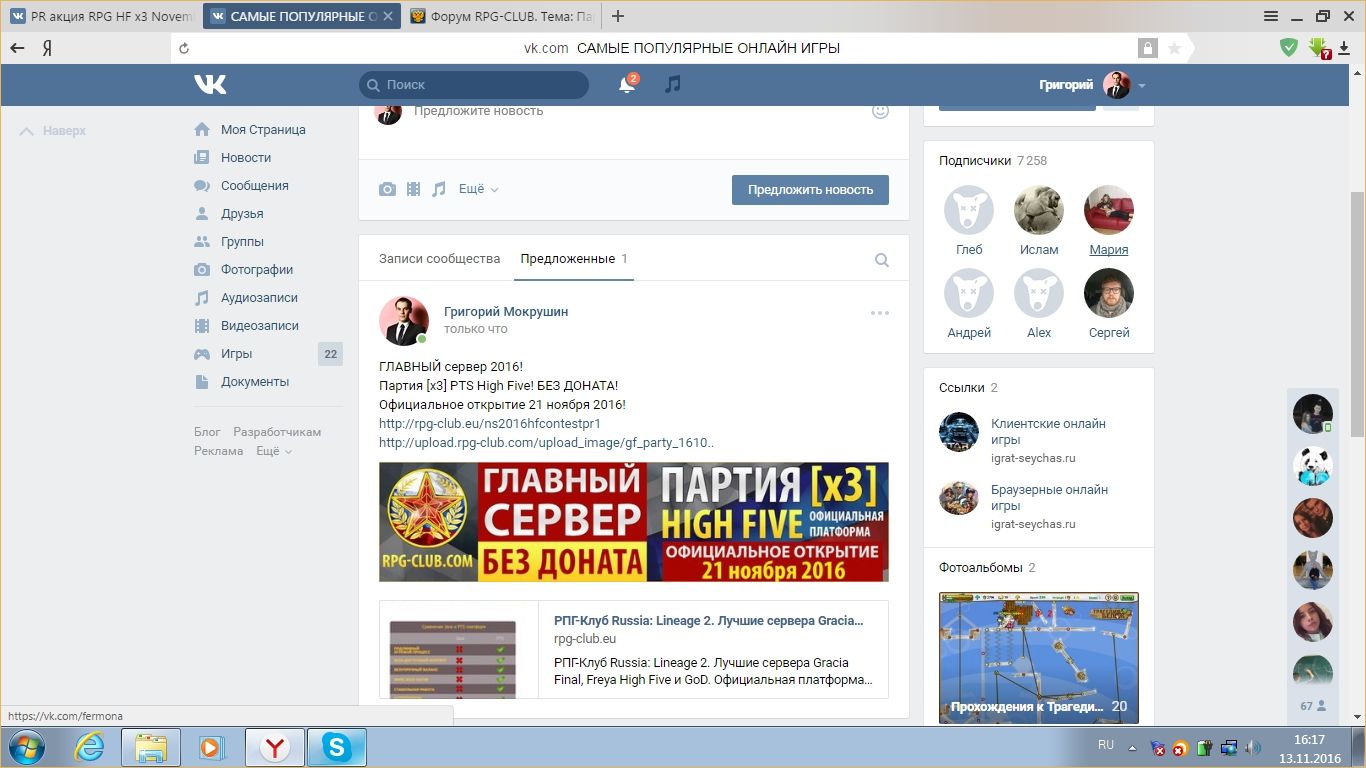Open 'Моя Страница' menu item
Image resolution: width=1366 pixels, height=768 pixels.
click(263, 129)
